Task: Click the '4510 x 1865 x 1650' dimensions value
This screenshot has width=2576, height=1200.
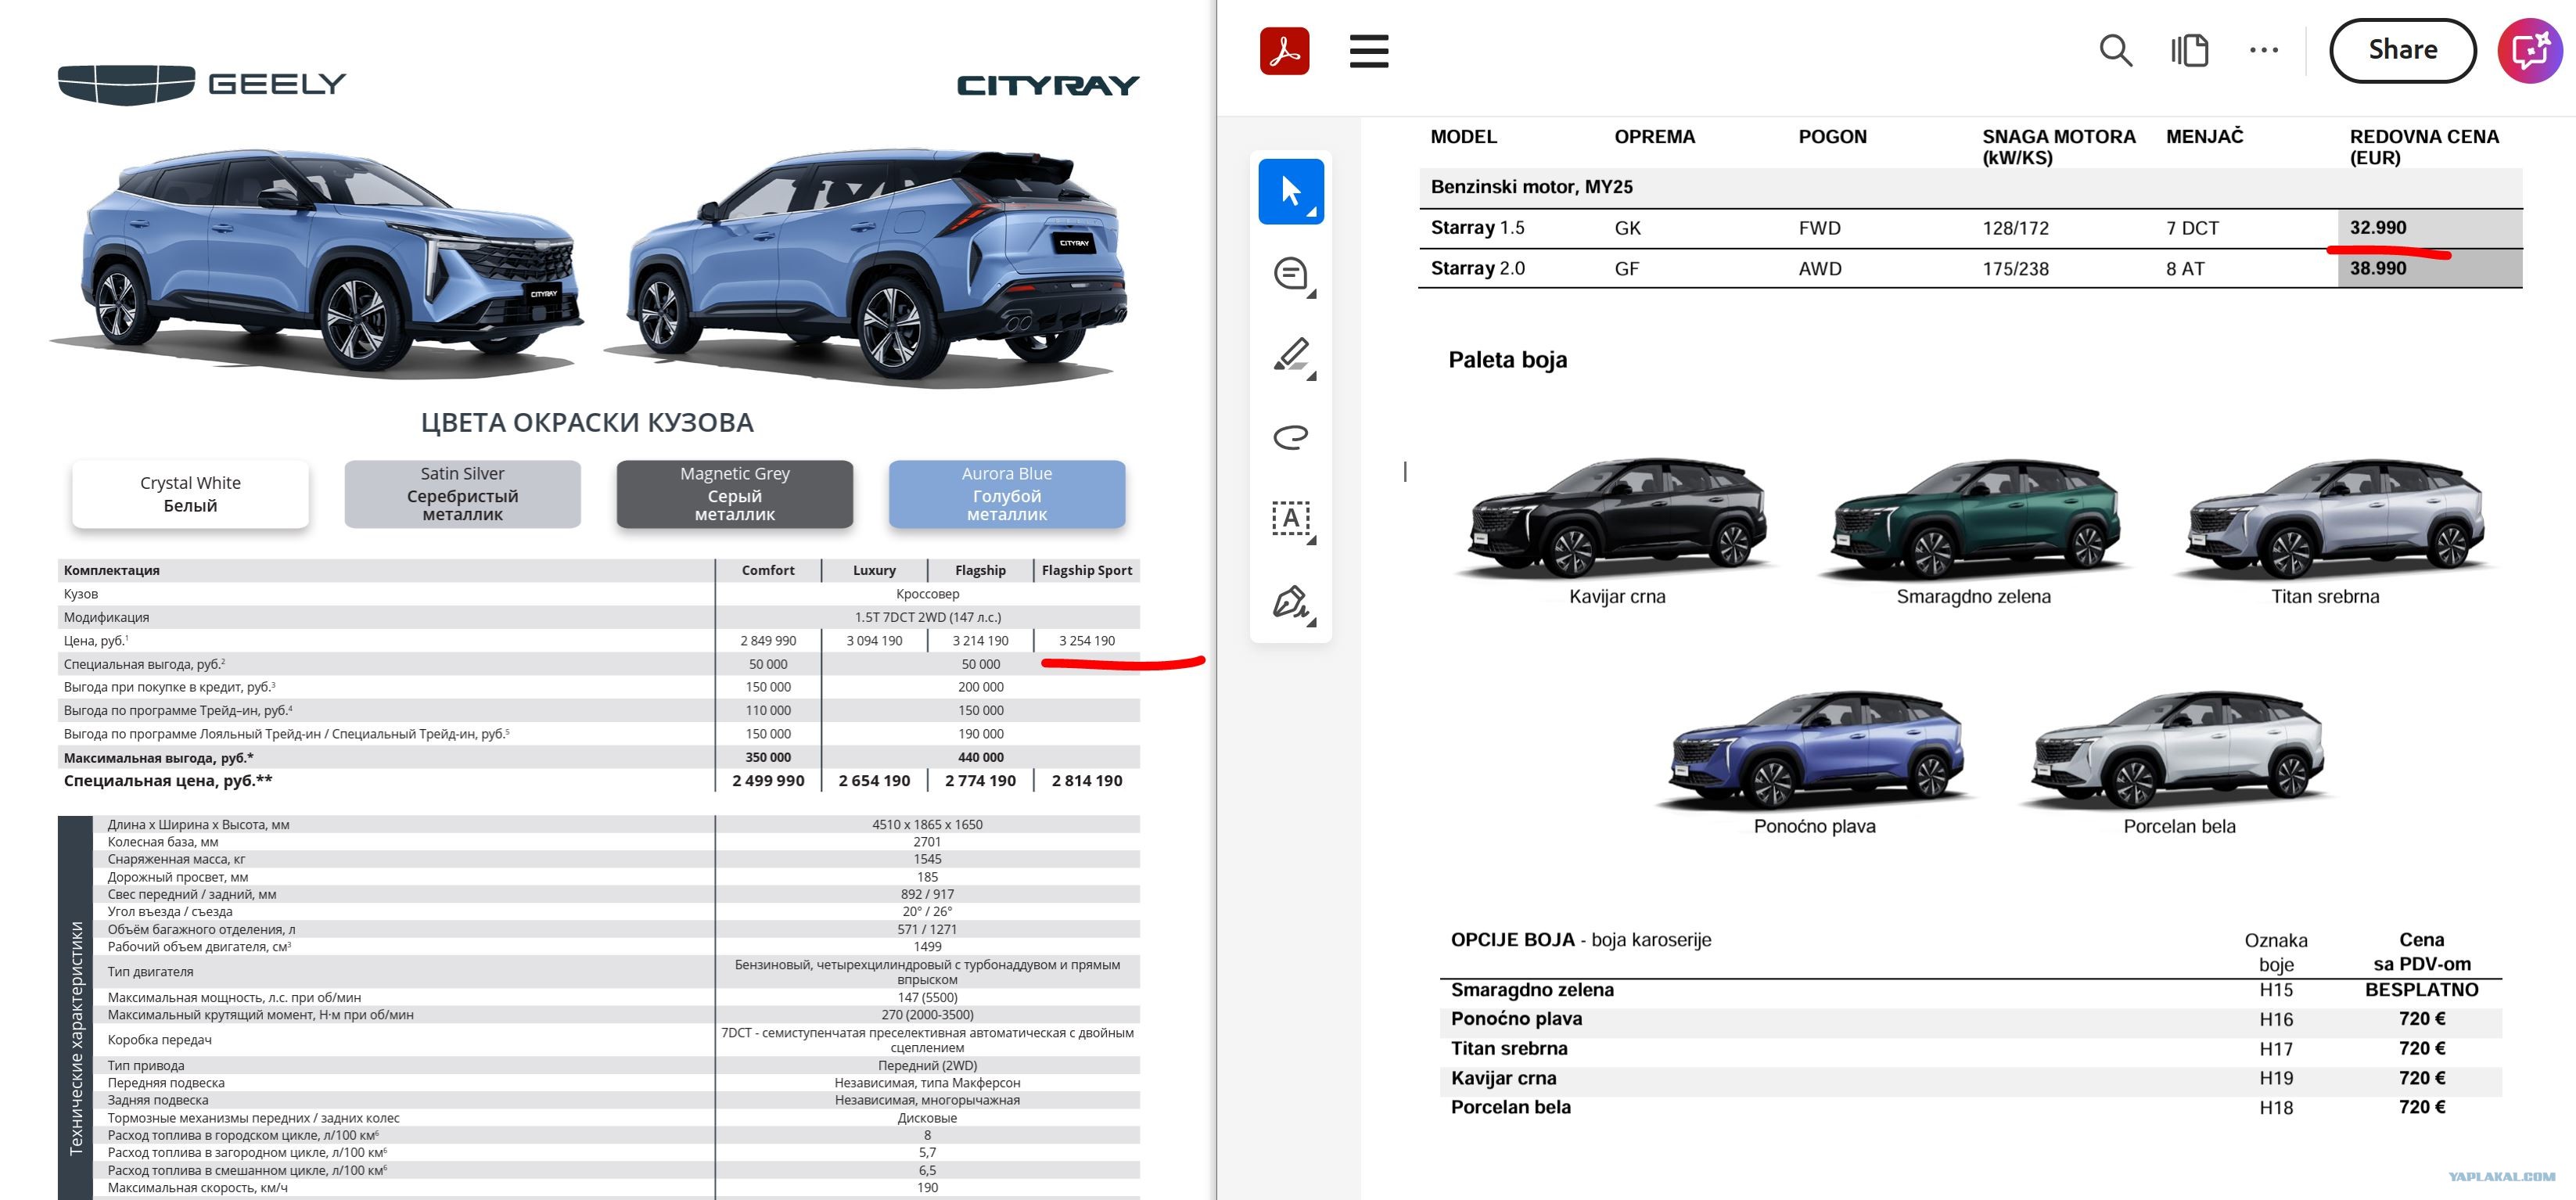Action: (x=927, y=825)
